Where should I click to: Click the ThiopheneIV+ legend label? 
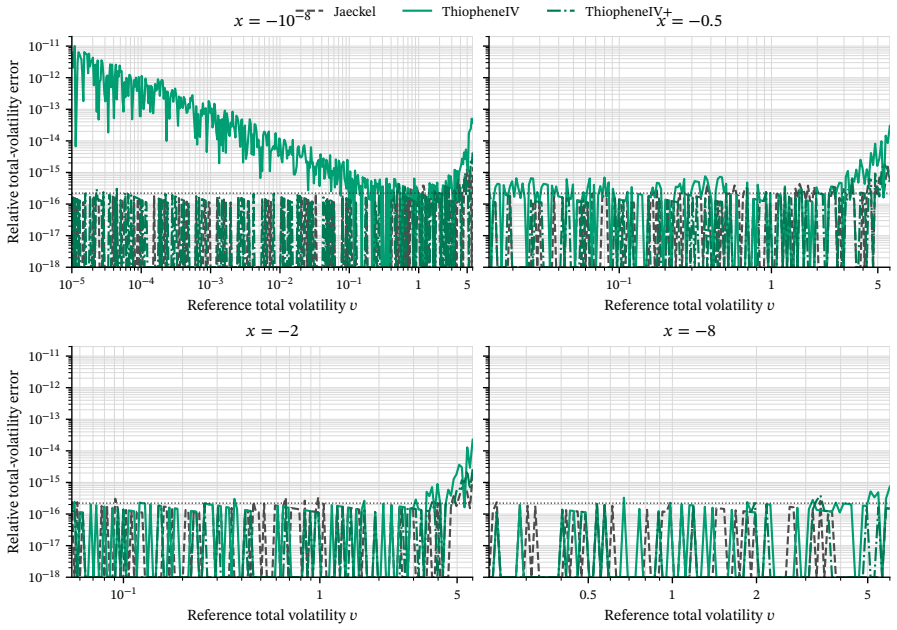[x=628, y=11]
